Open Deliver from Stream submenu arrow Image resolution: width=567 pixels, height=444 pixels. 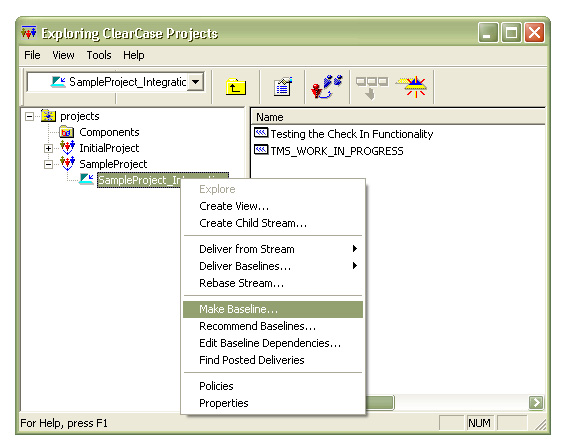click(355, 249)
